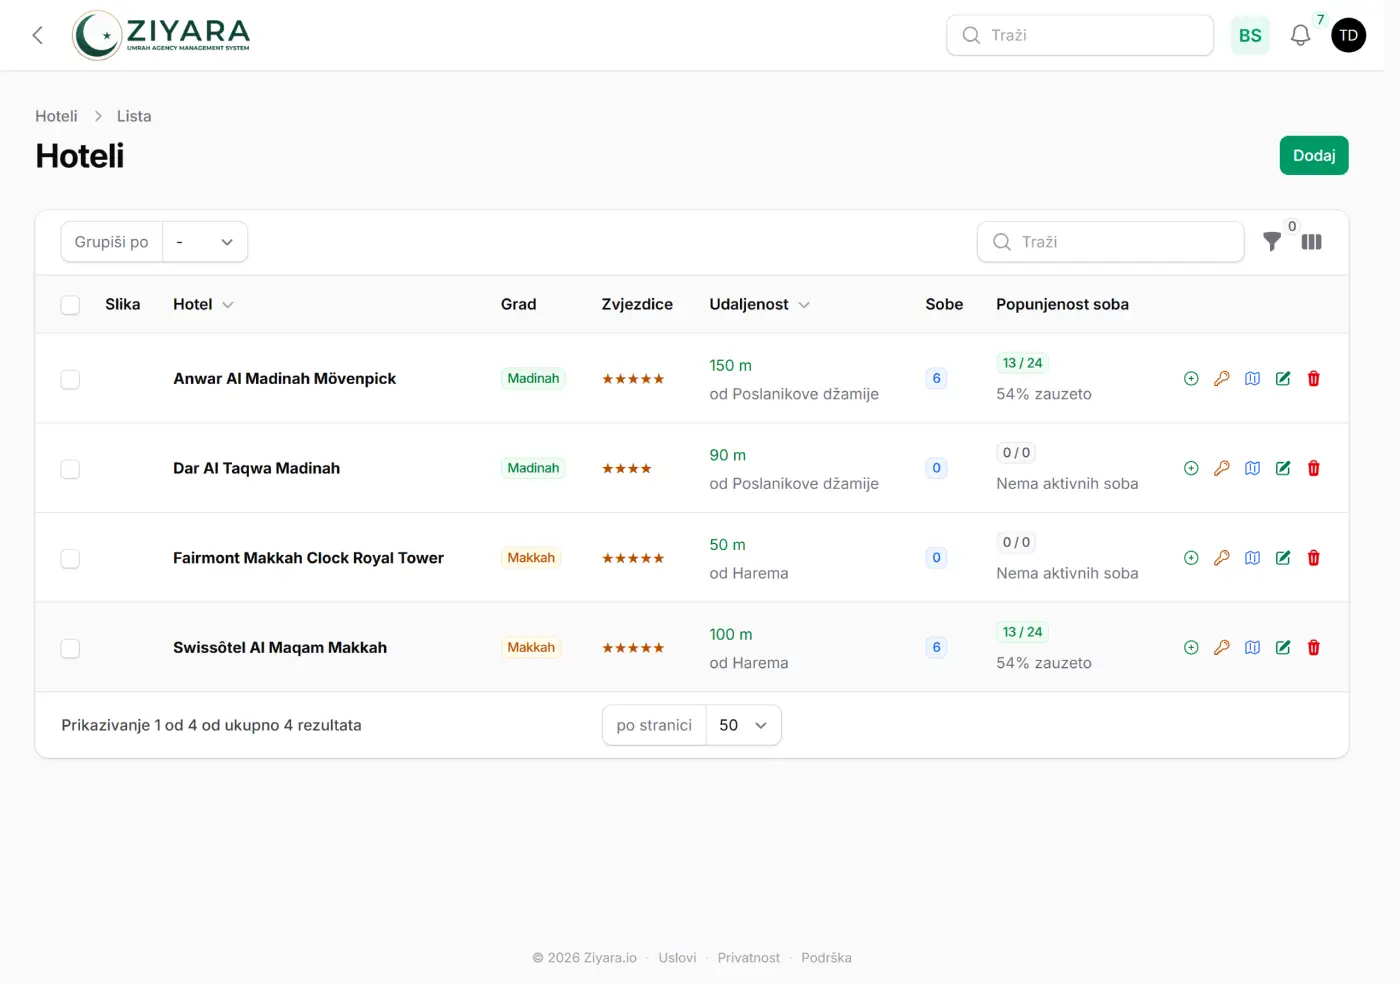The image size is (1400, 984).
Task: Go back using the header arrow
Action: click(x=38, y=35)
